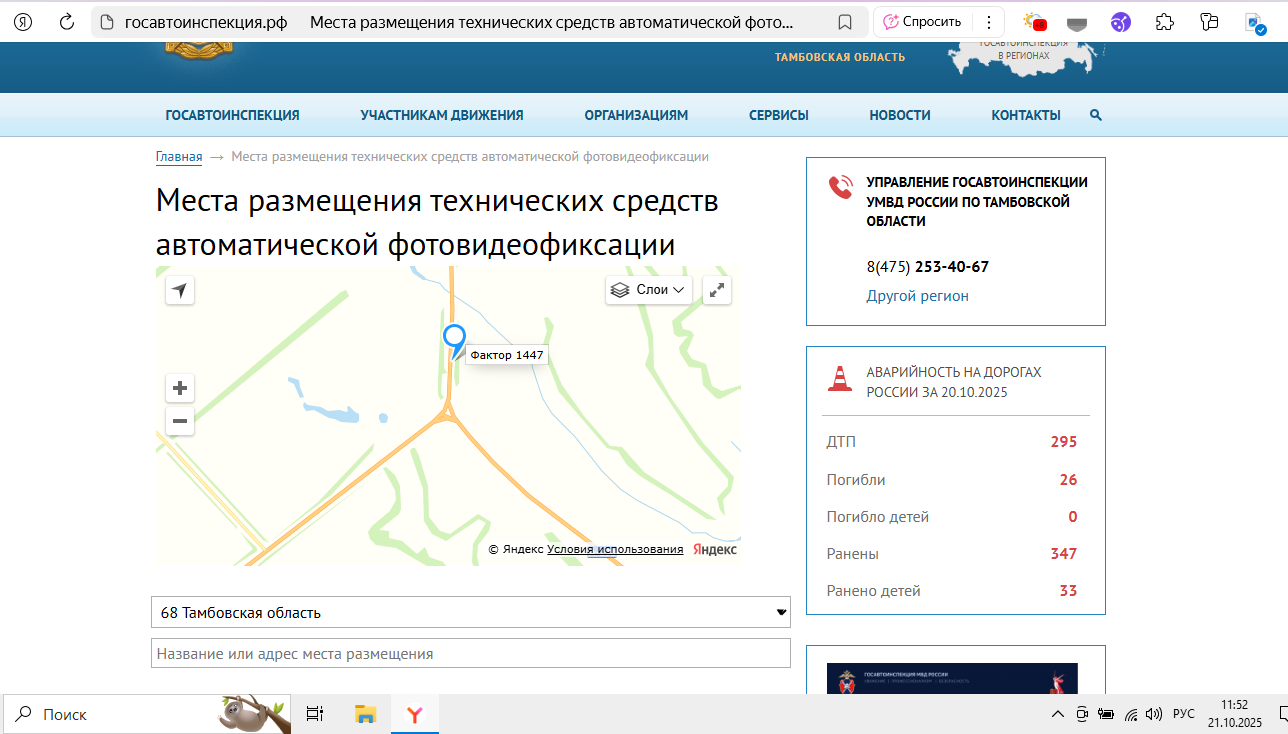Reload the page with the refresh icon
Screen dimensions: 1288x734
[x=67, y=22]
